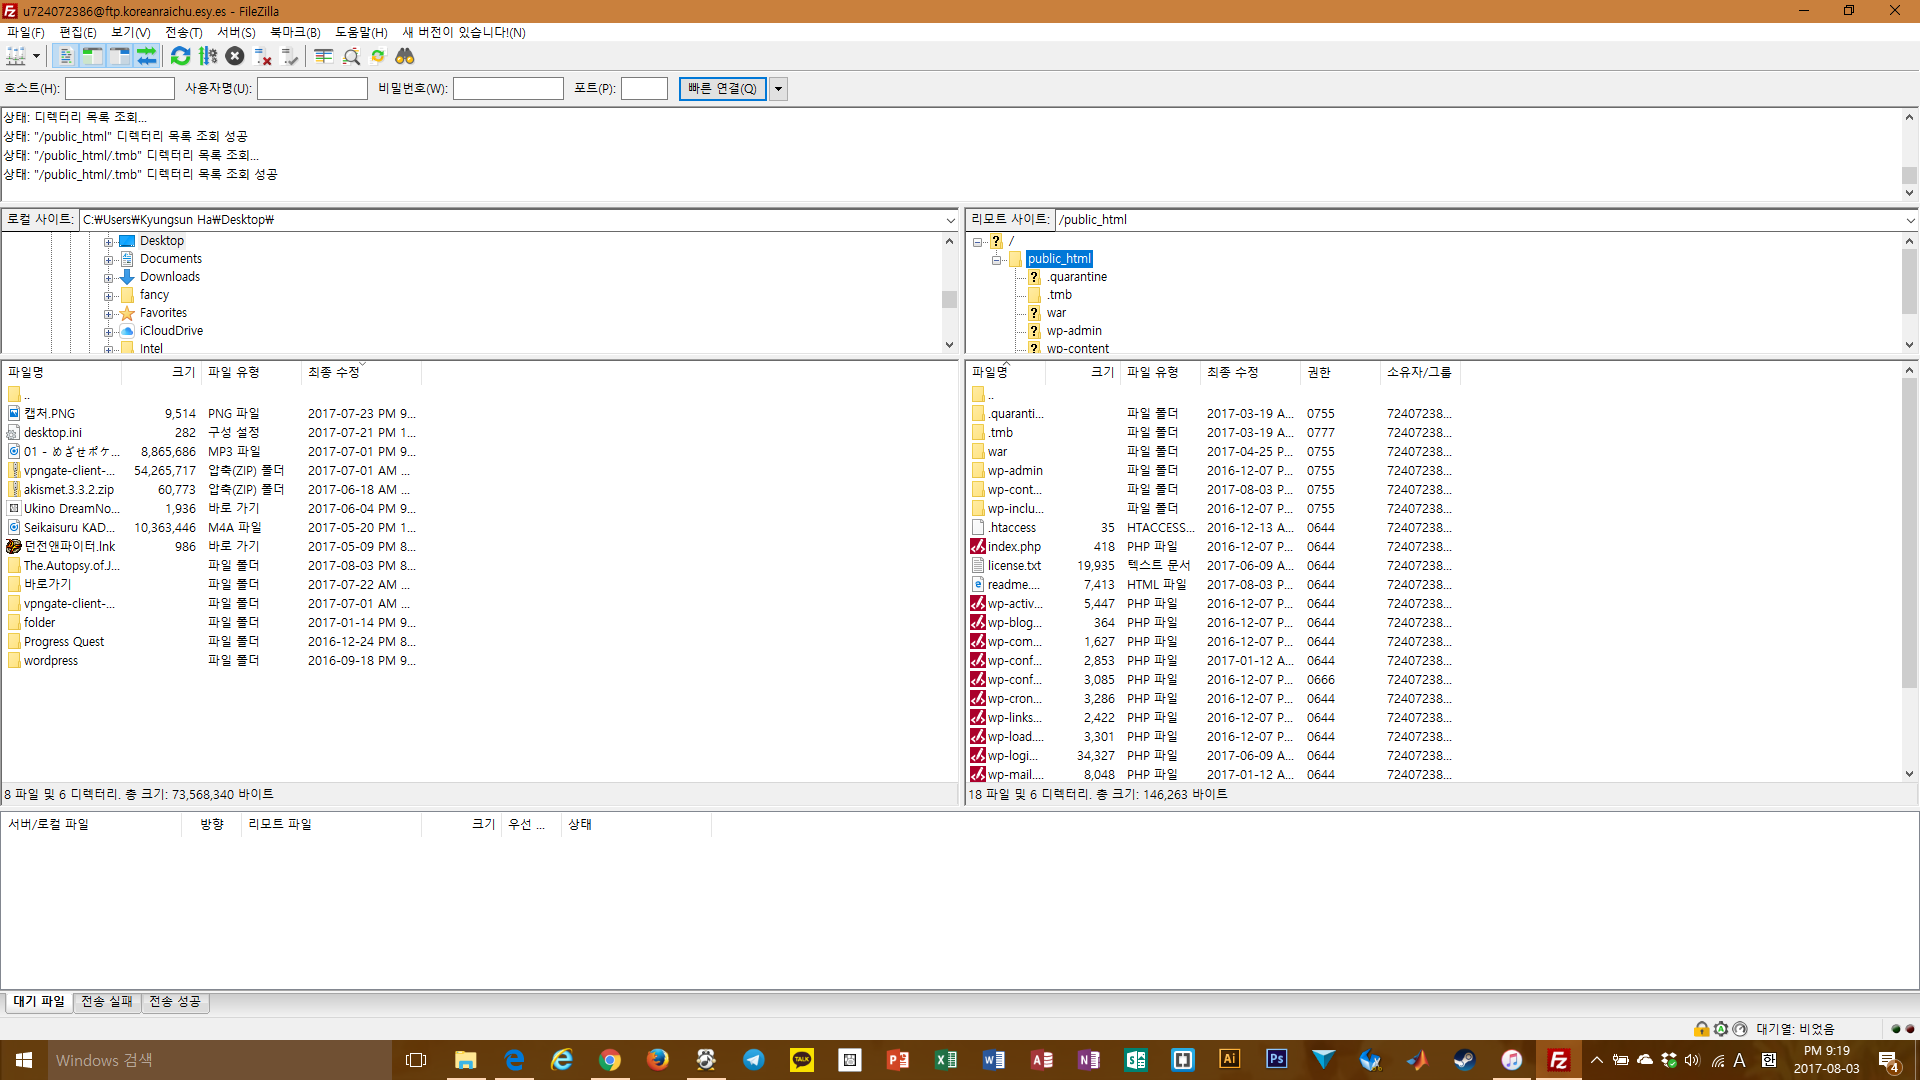Sort local files by 최종 수정 column

361,372
